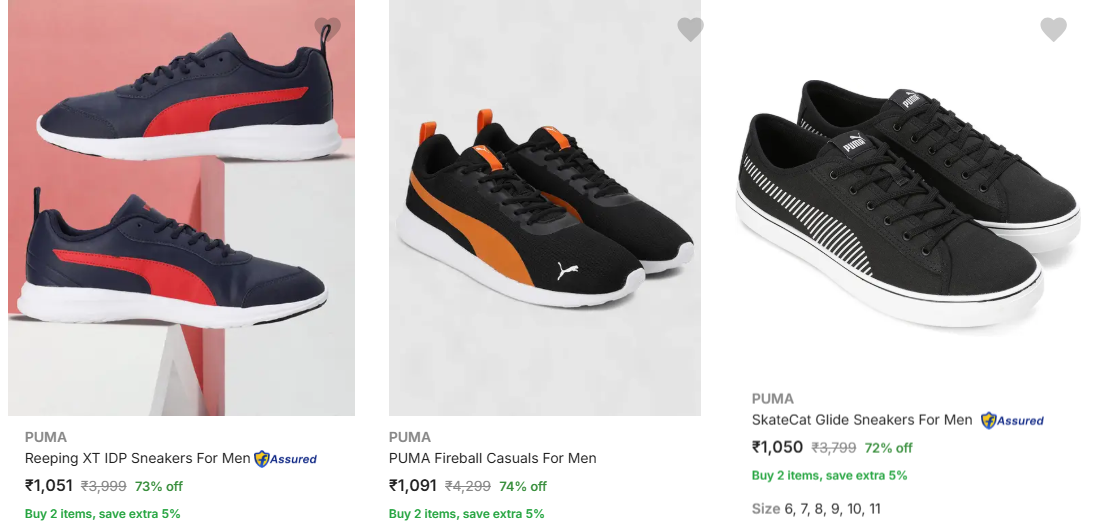Click Assured badge beside SkateCat Glide sneakers
The width and height of the screenshot is (1101, 531).
(x=1012, y=421)
